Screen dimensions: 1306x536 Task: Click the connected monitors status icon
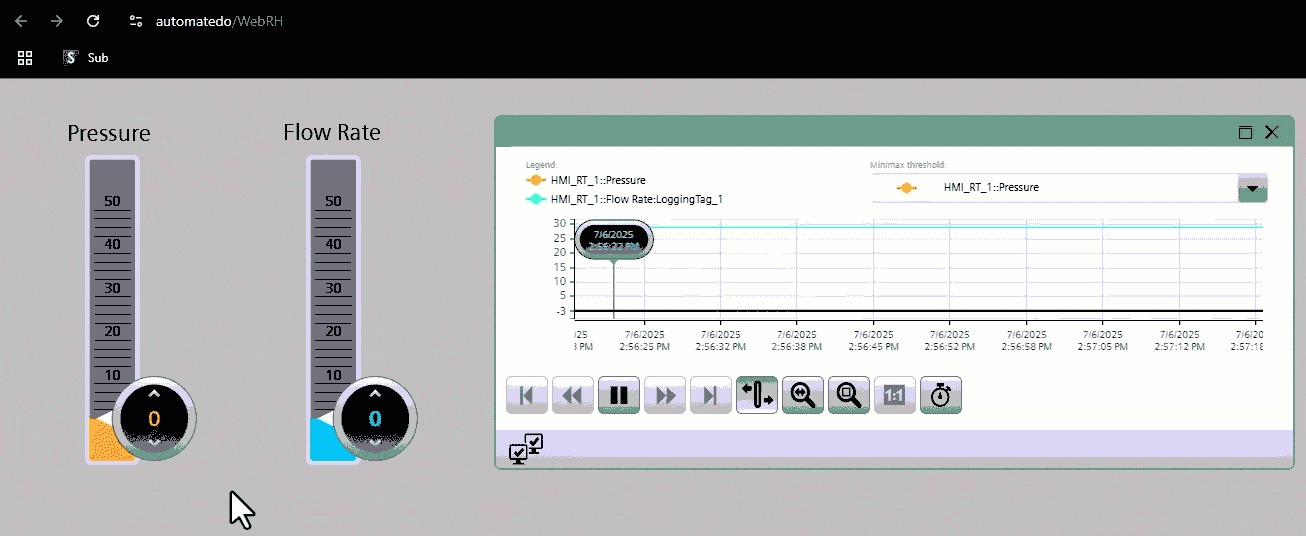(526, 448)
